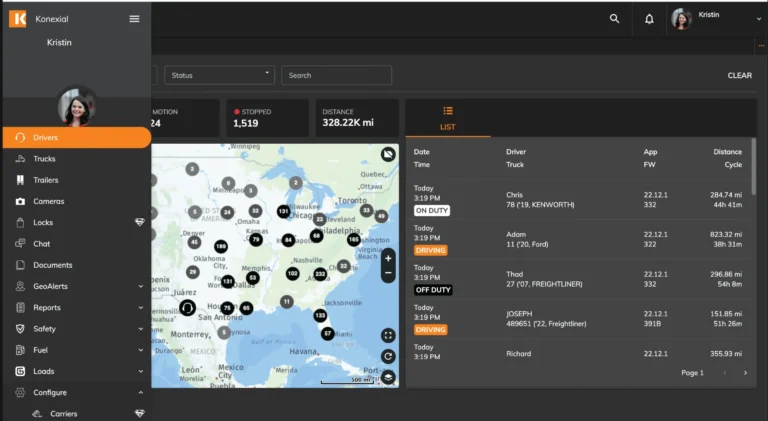Select the LIST tab
This screenshot has height=421, width=768.
[448, 118]
